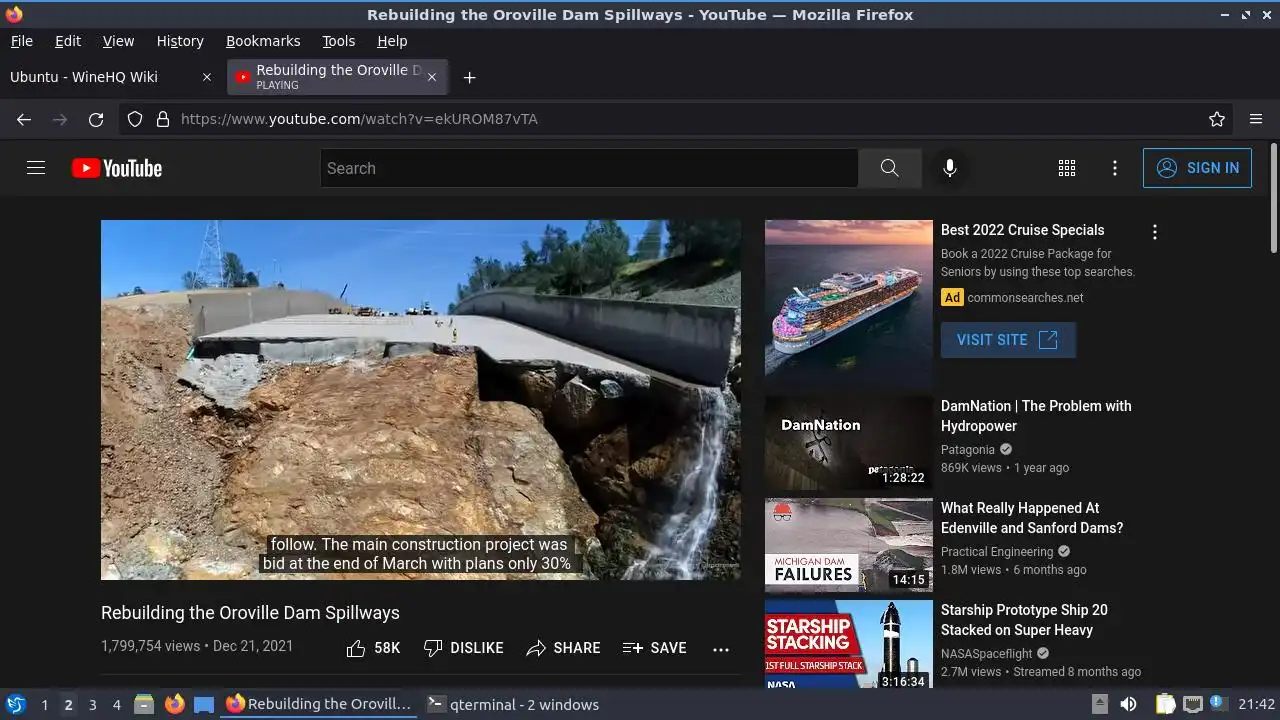Switch to virtual desktop 4
Screen dimensions: 1280x720
[x=116, y=704]
